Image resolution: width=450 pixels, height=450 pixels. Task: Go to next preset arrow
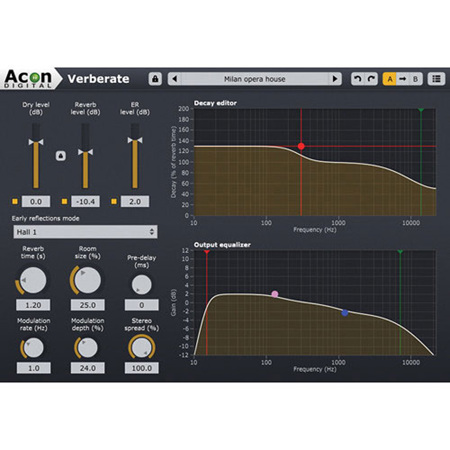[335, 79]
